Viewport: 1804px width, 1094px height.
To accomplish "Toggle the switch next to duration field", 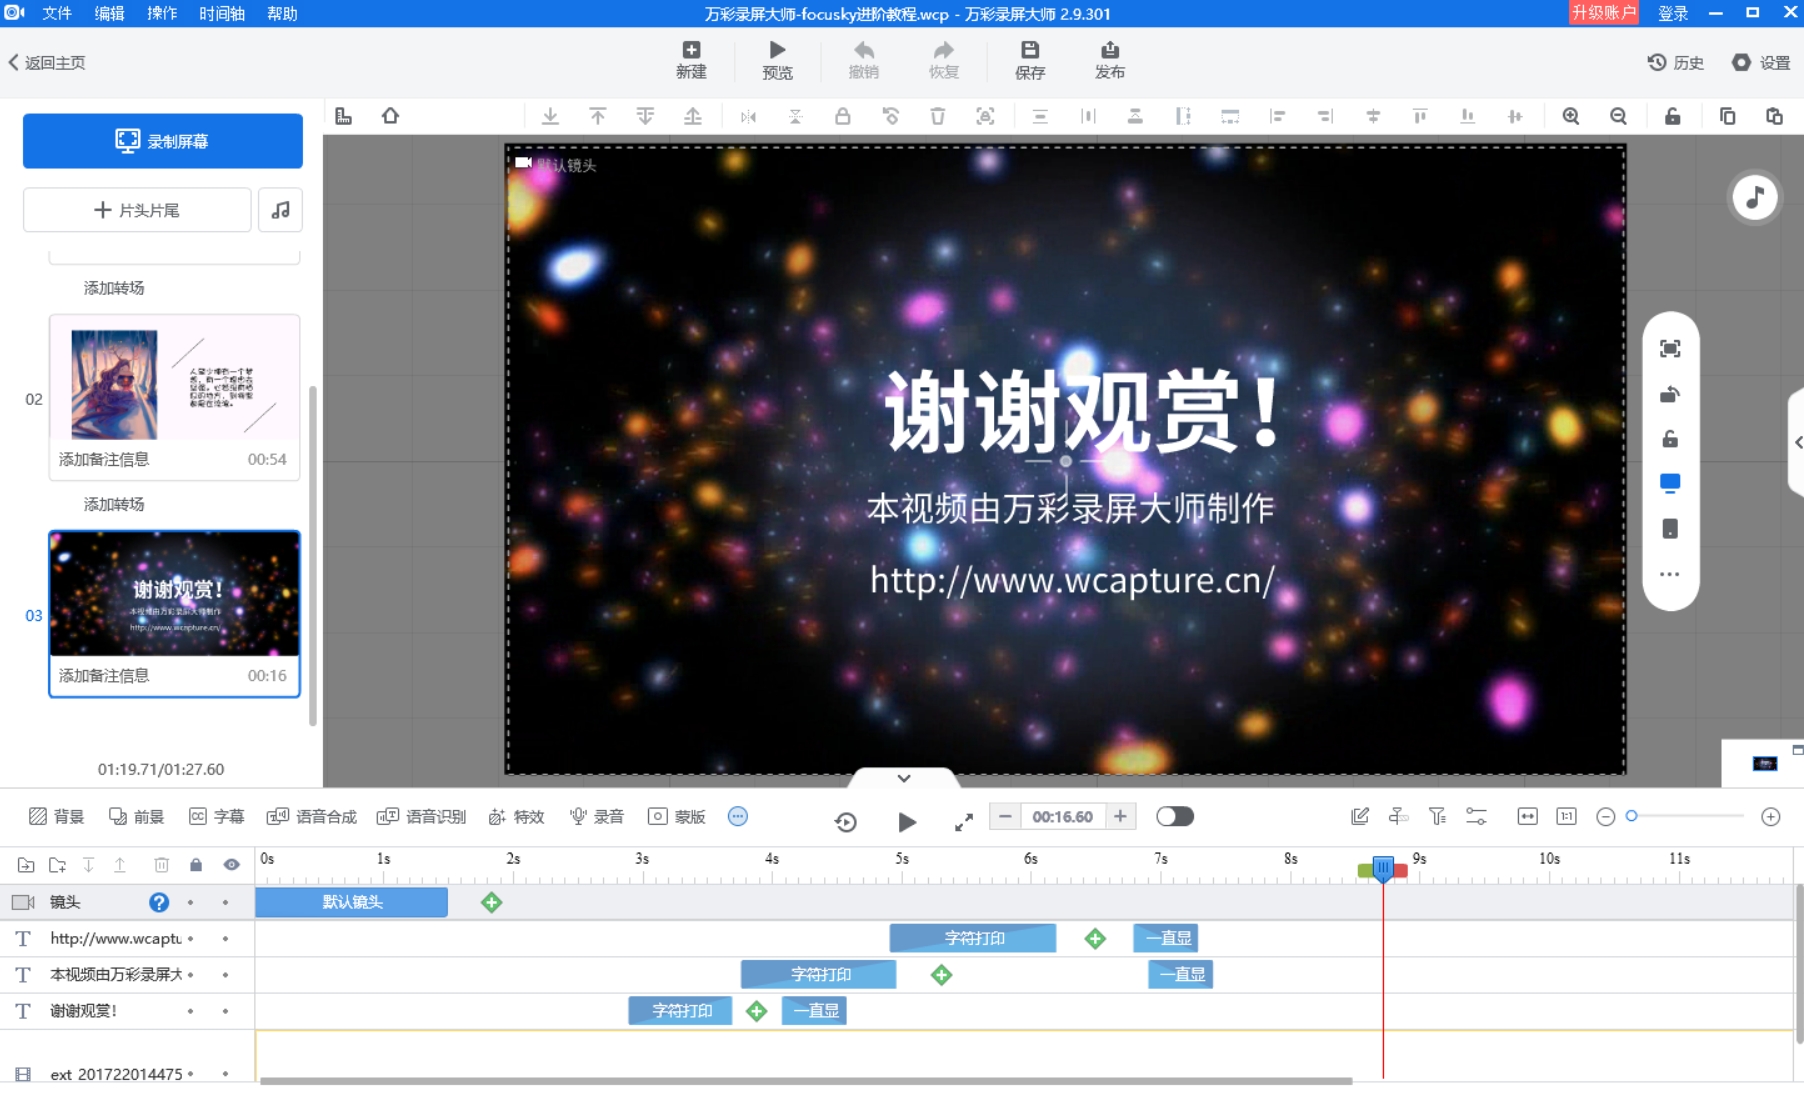I will [x=1175, y=816].
